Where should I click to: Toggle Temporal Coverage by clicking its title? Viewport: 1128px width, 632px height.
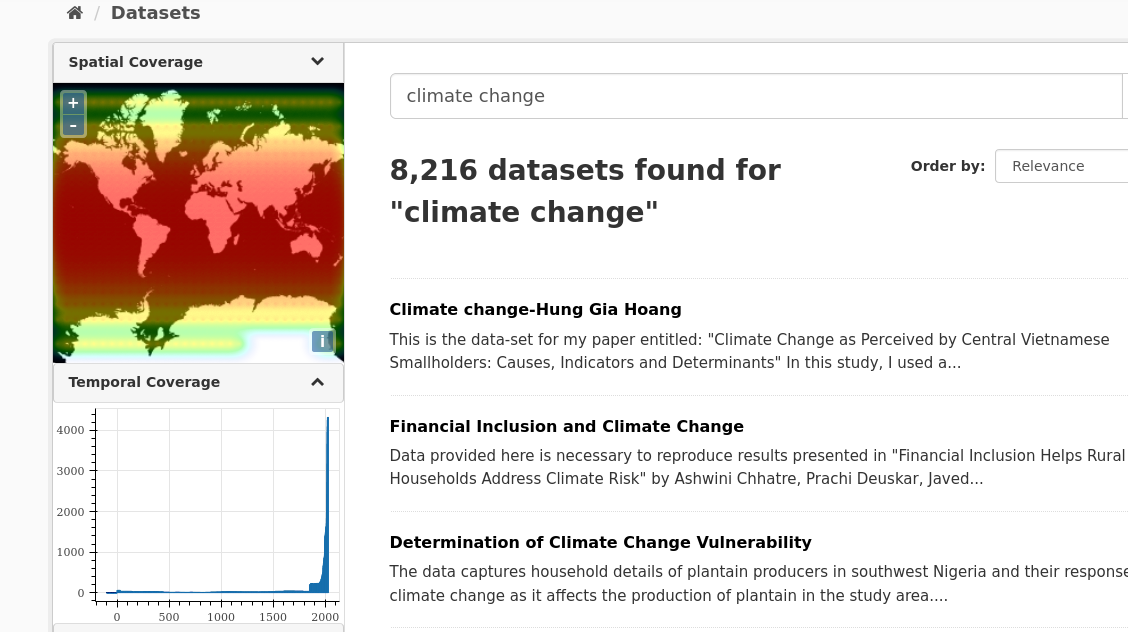click(x=144, y=382)
